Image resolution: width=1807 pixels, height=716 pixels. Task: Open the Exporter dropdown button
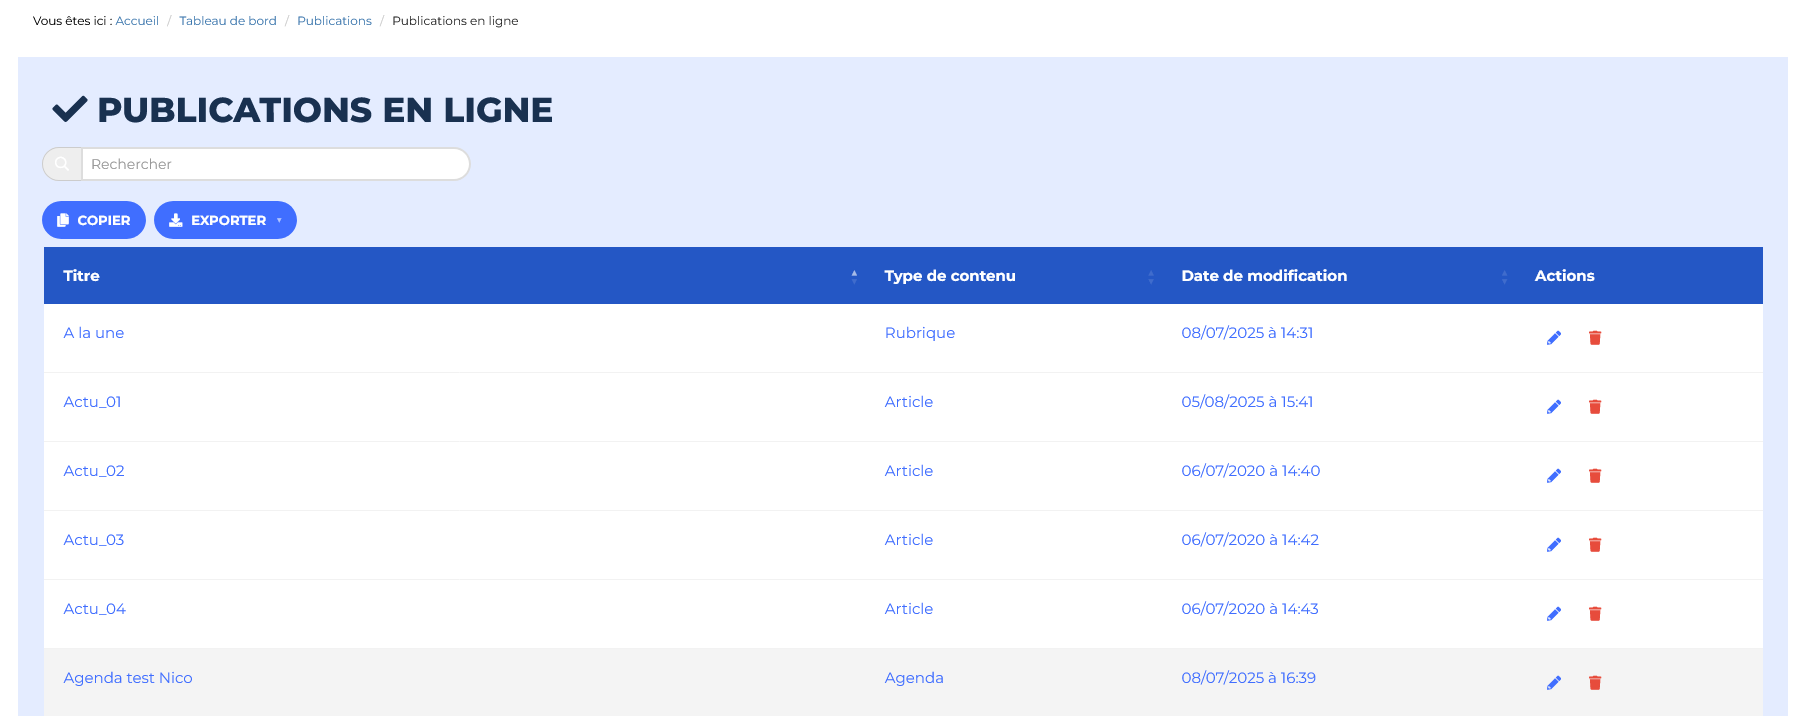(225, 220)
